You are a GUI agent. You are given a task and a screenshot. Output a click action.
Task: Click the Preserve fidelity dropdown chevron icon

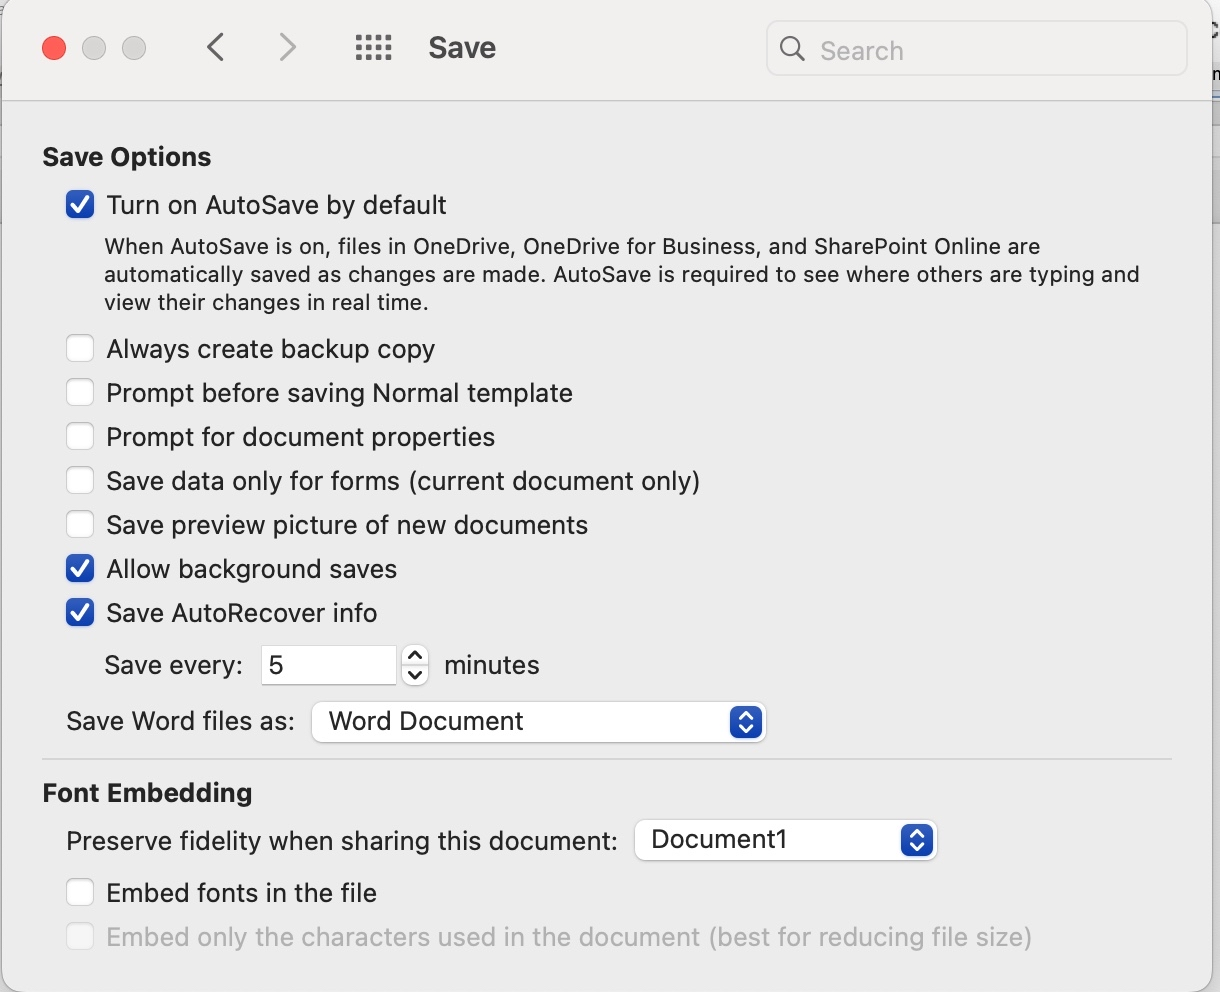(915, 840)
